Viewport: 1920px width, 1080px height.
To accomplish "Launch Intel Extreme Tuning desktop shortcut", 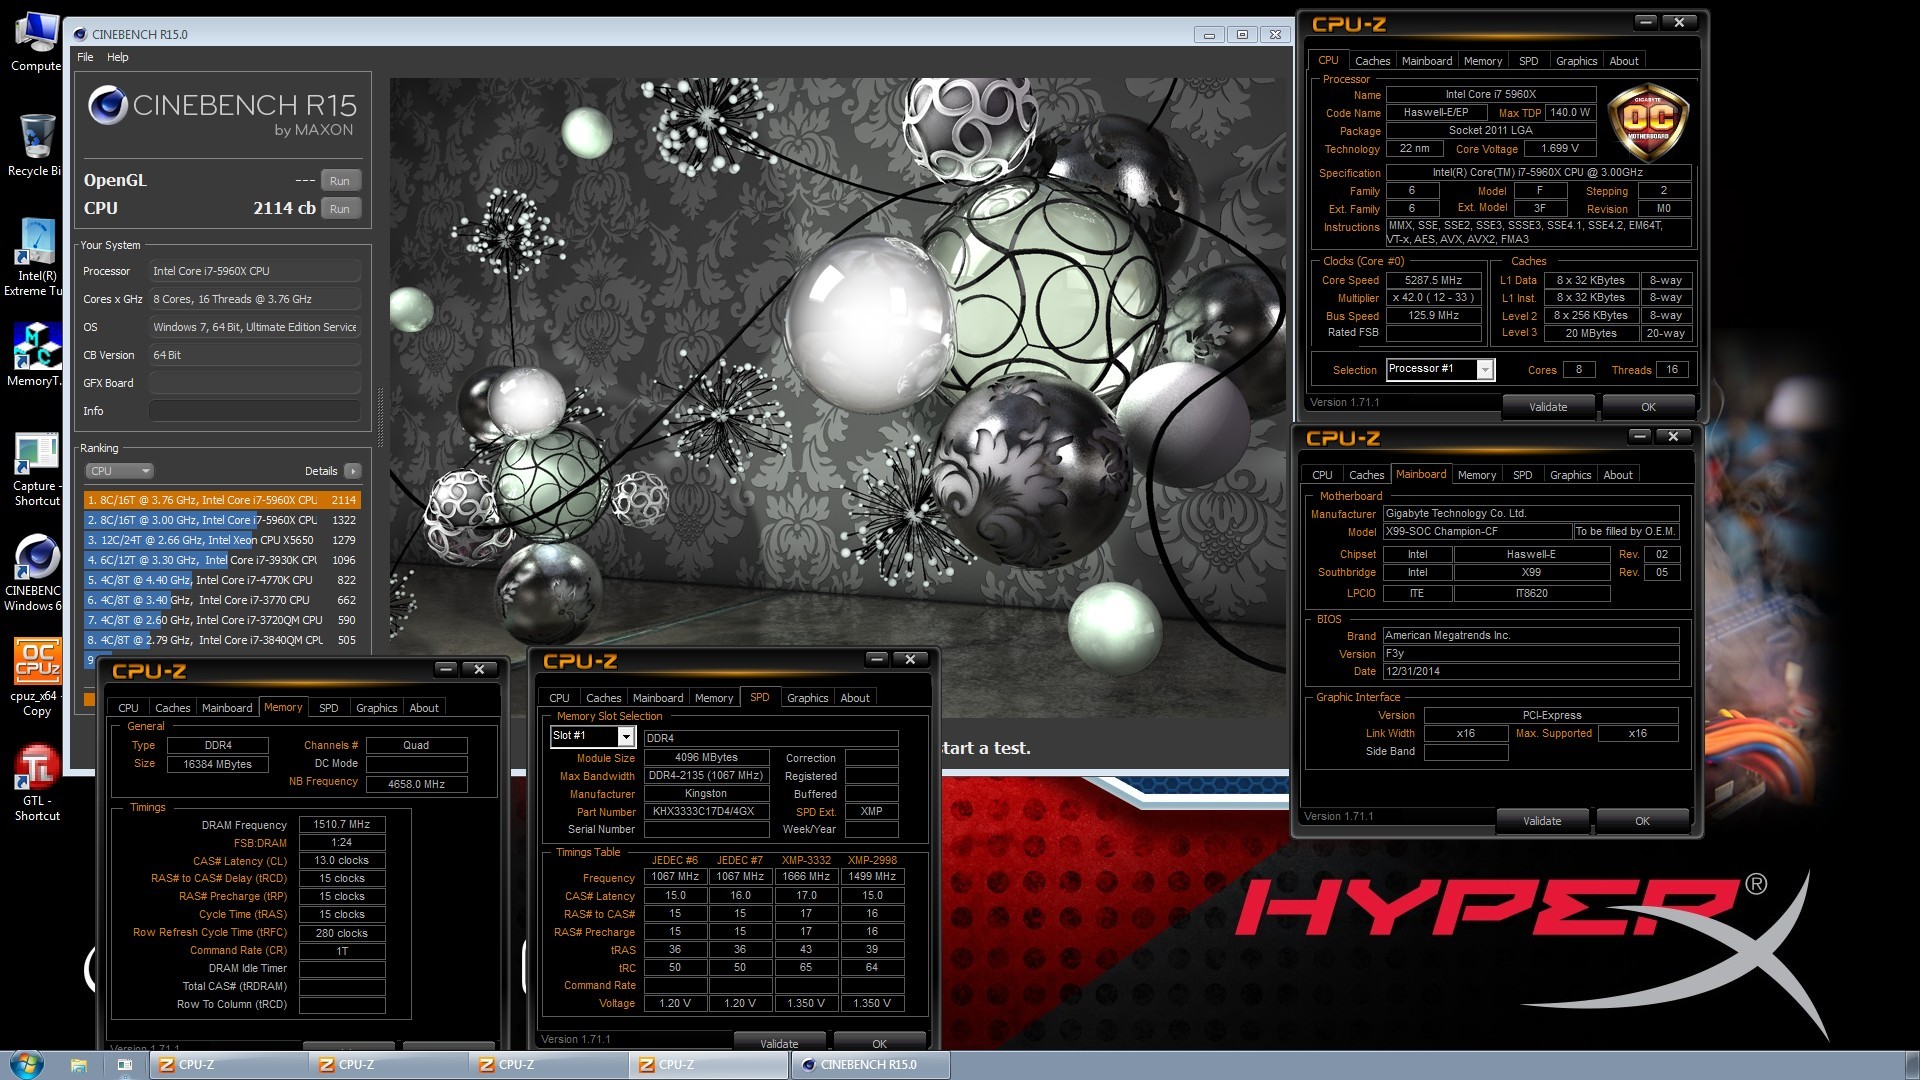I will point(36,257).
